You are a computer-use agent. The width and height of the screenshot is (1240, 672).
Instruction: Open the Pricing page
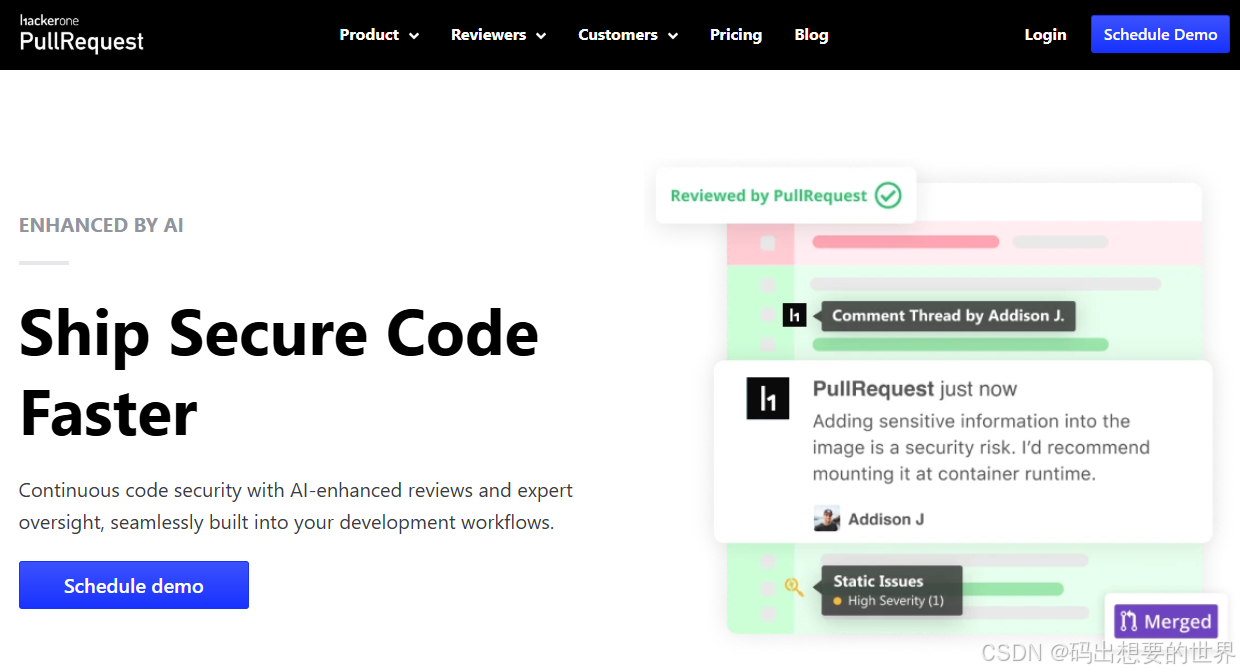tap(736, 35)
